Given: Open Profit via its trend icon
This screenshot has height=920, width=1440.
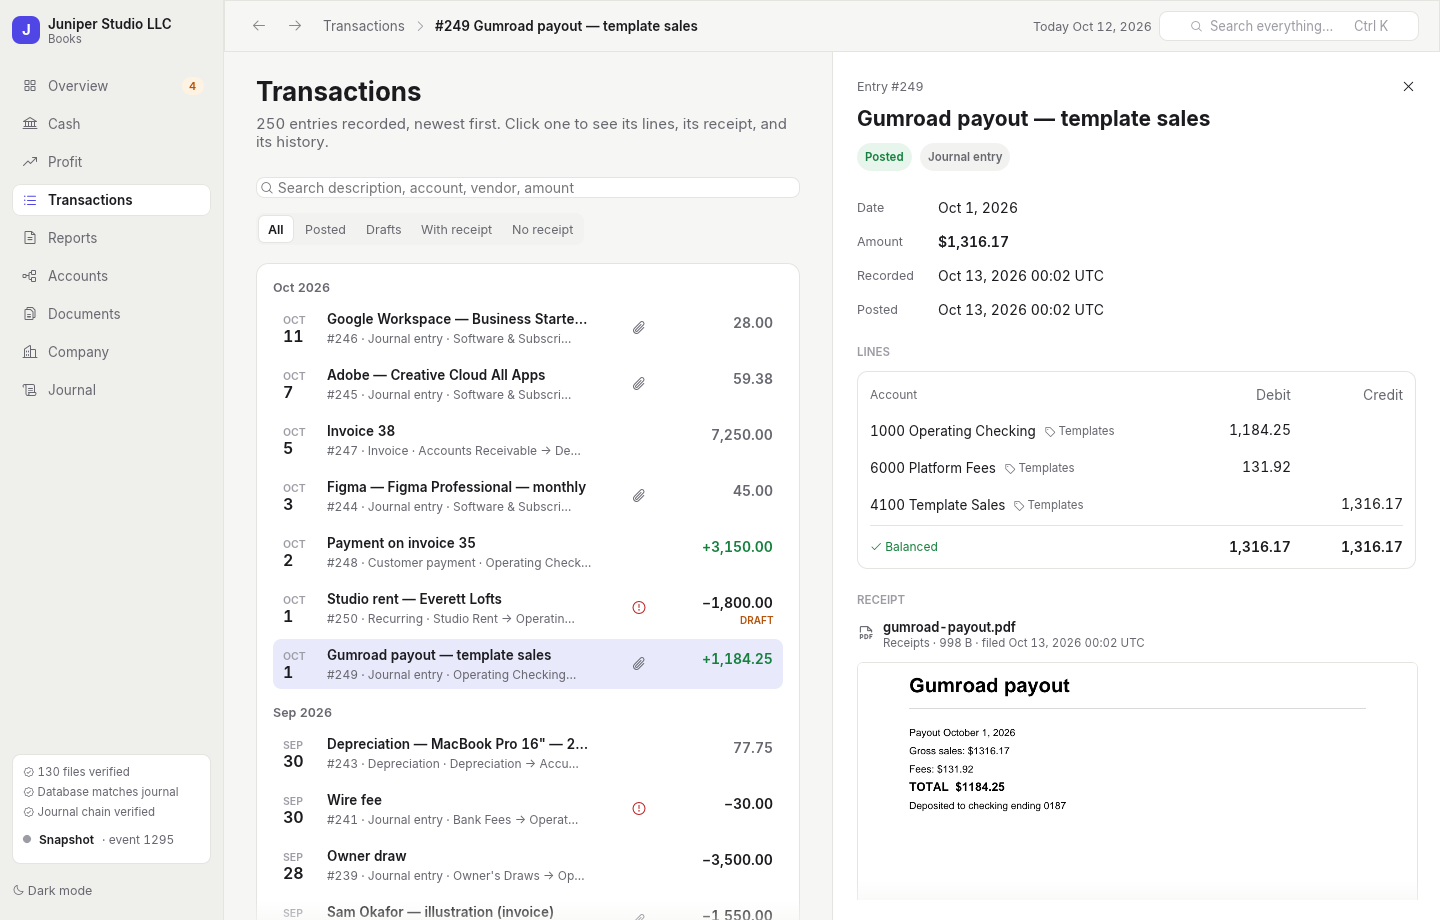Looking at the screenshot, I should pyautogui.click(x=30, y=162).
